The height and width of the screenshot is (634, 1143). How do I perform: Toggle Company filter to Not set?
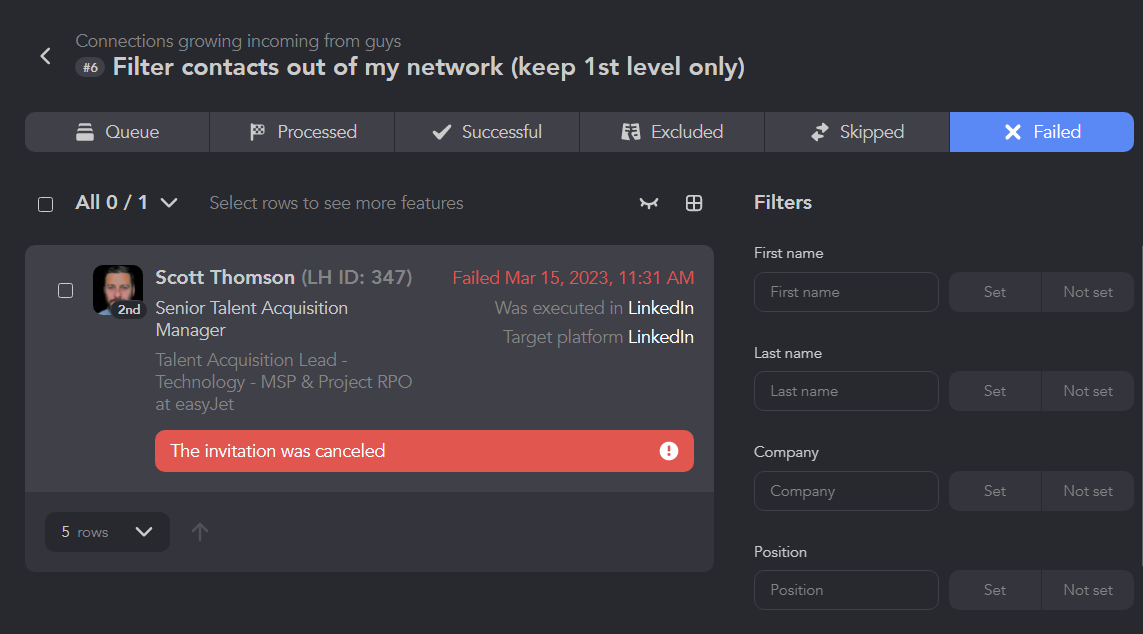click(x=1088, y=491)
